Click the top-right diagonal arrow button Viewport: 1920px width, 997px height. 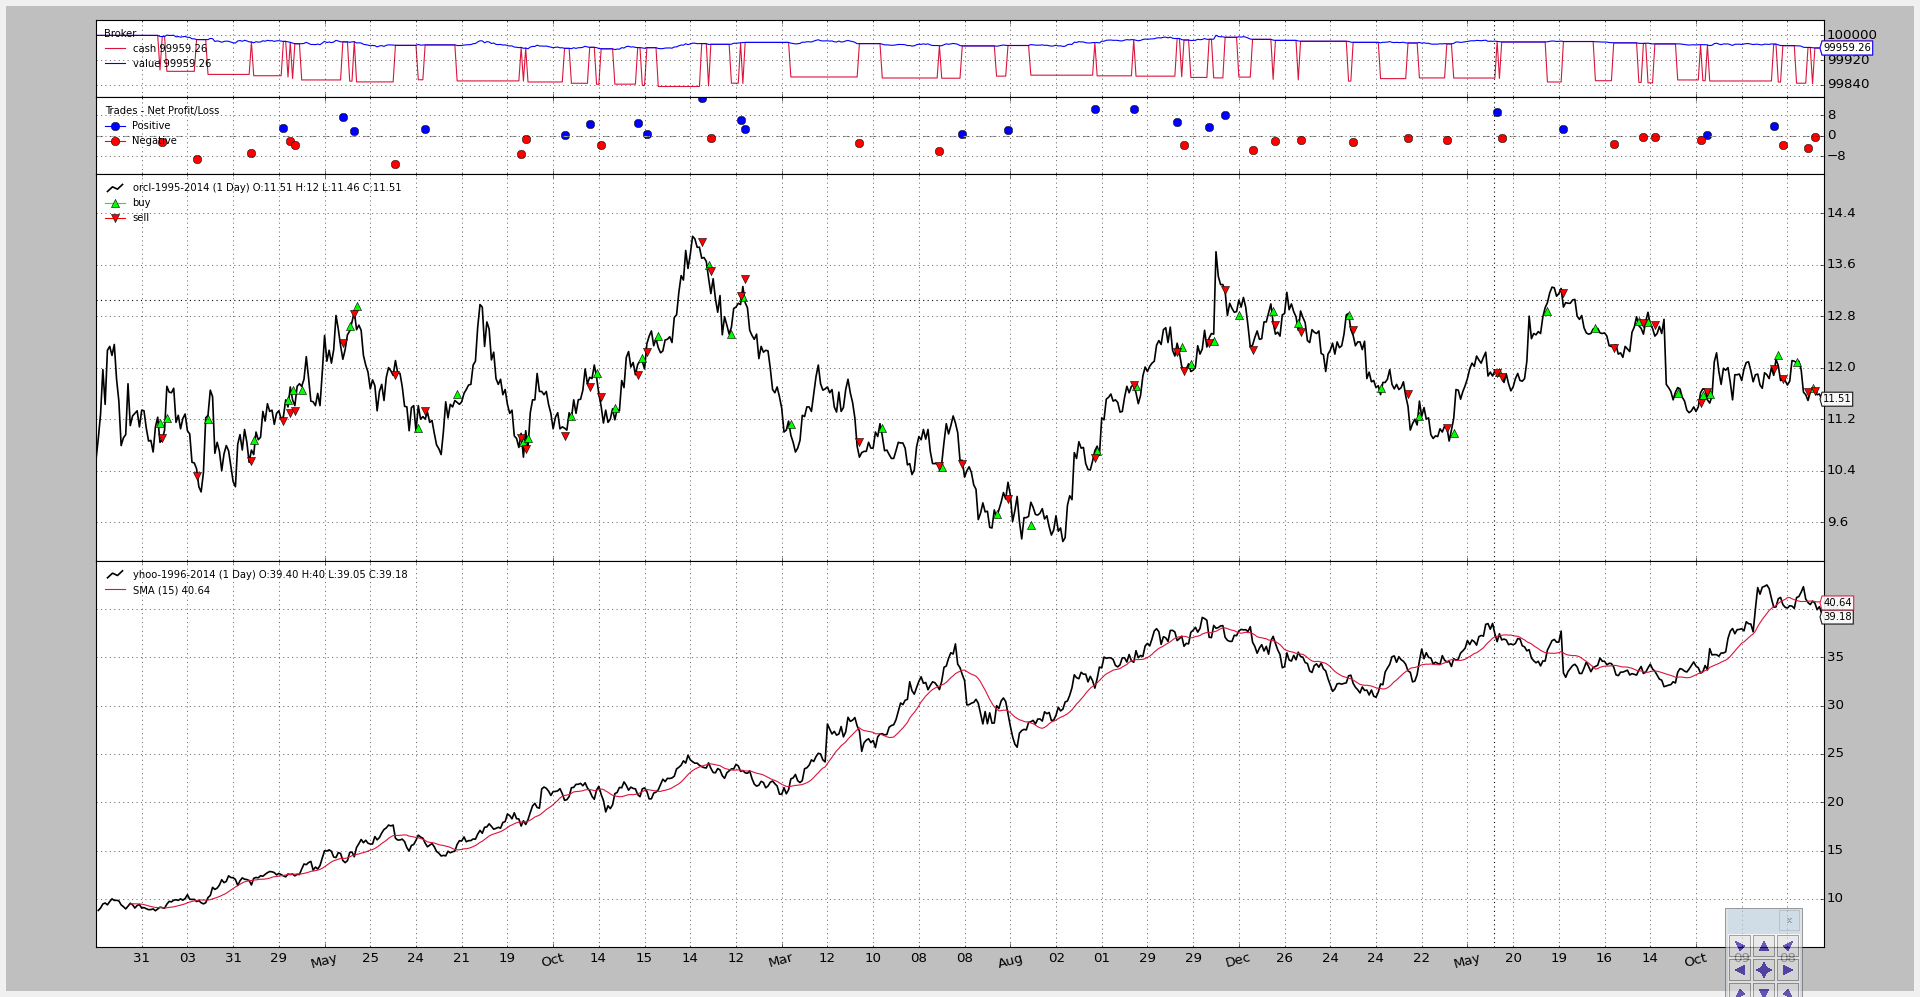pyautogui.click(x=1788, y=946)
